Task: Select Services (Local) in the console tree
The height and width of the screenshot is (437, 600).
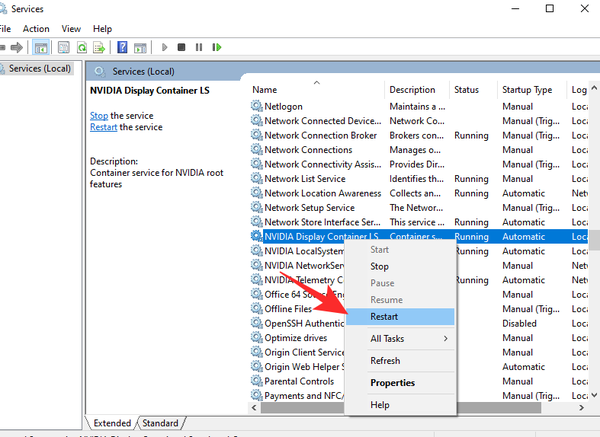Action: pyautogui.click(x=40, y=68)
